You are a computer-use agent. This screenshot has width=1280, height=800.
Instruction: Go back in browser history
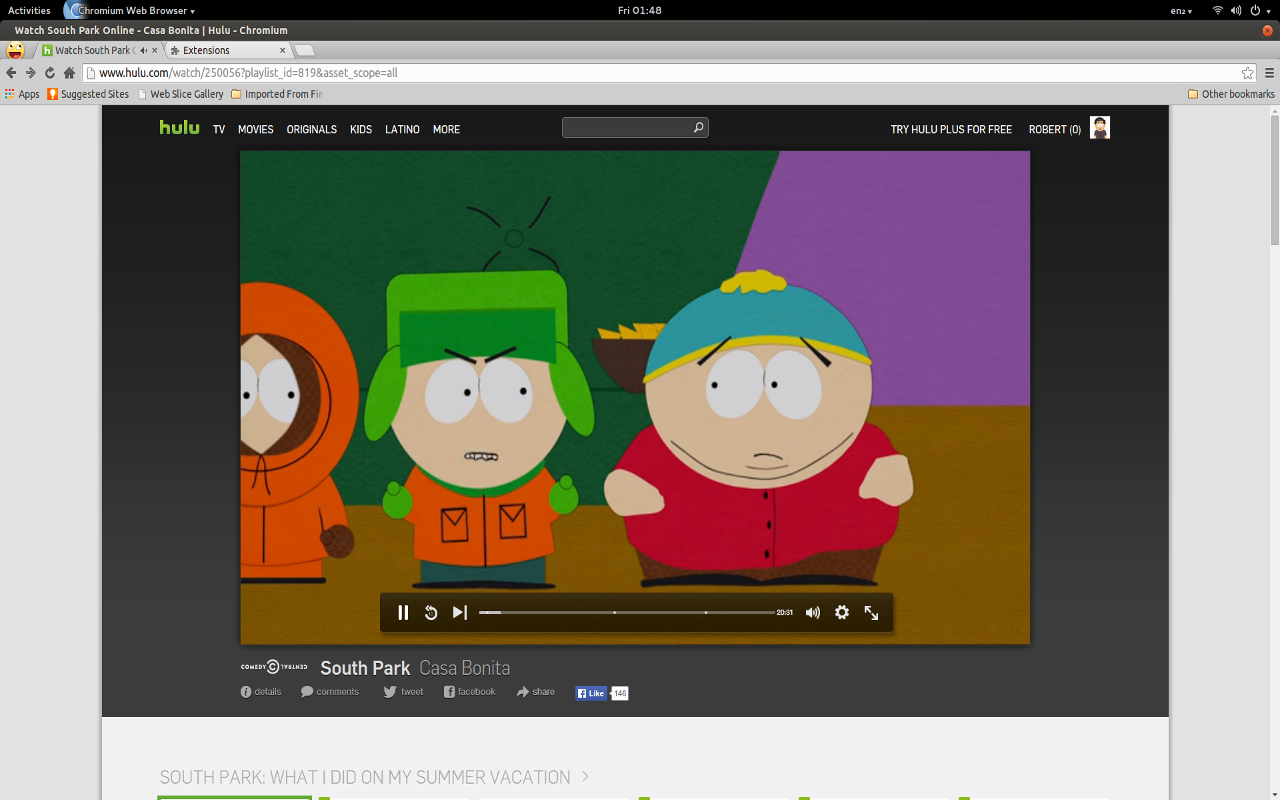click(11, 73)
